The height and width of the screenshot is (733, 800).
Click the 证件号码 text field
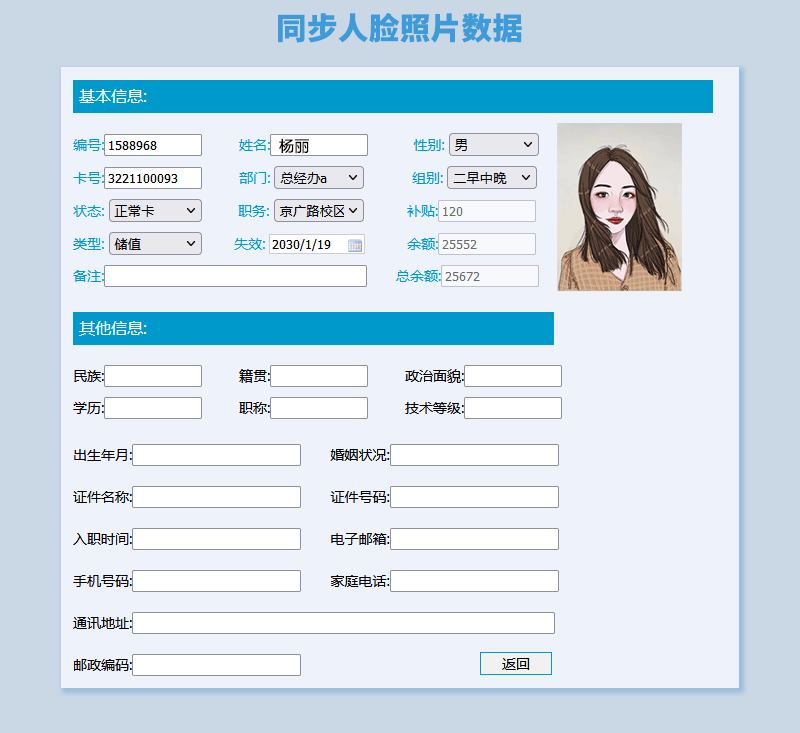pos(474,497)
